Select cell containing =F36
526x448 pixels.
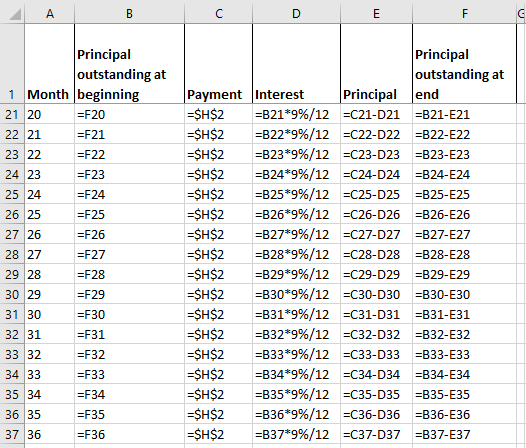[x=129, y=434]
